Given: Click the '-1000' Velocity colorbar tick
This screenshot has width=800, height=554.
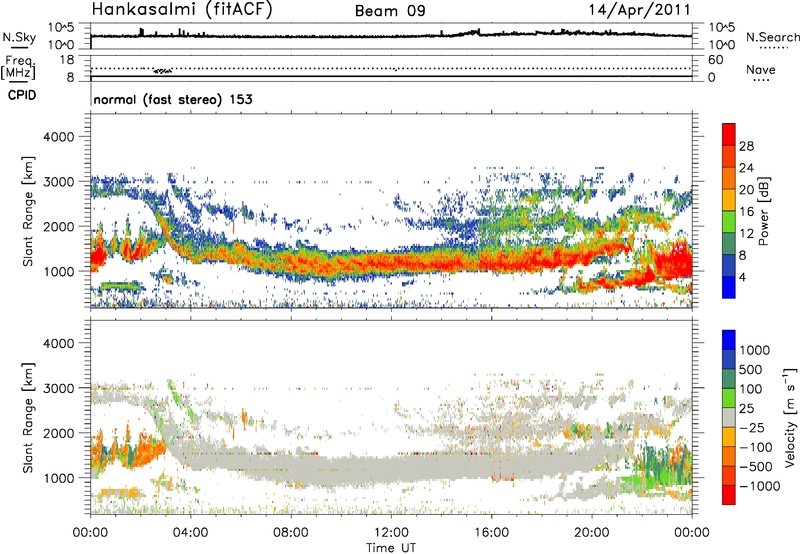Looking at the screenshot, I should [x=760, y=486].
